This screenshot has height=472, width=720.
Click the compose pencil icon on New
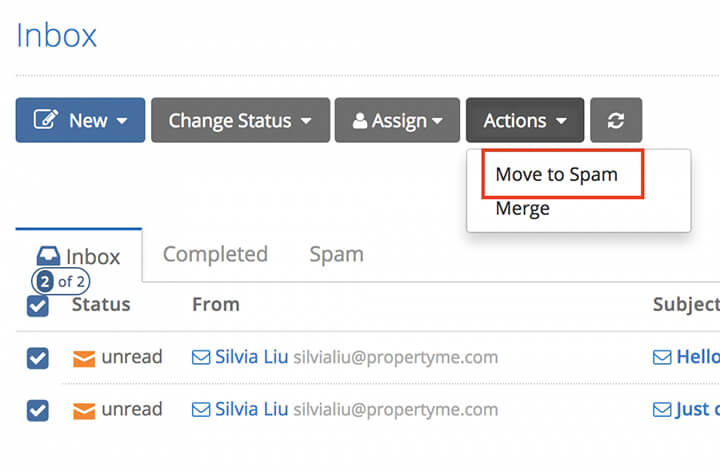[x=45, y=119]
